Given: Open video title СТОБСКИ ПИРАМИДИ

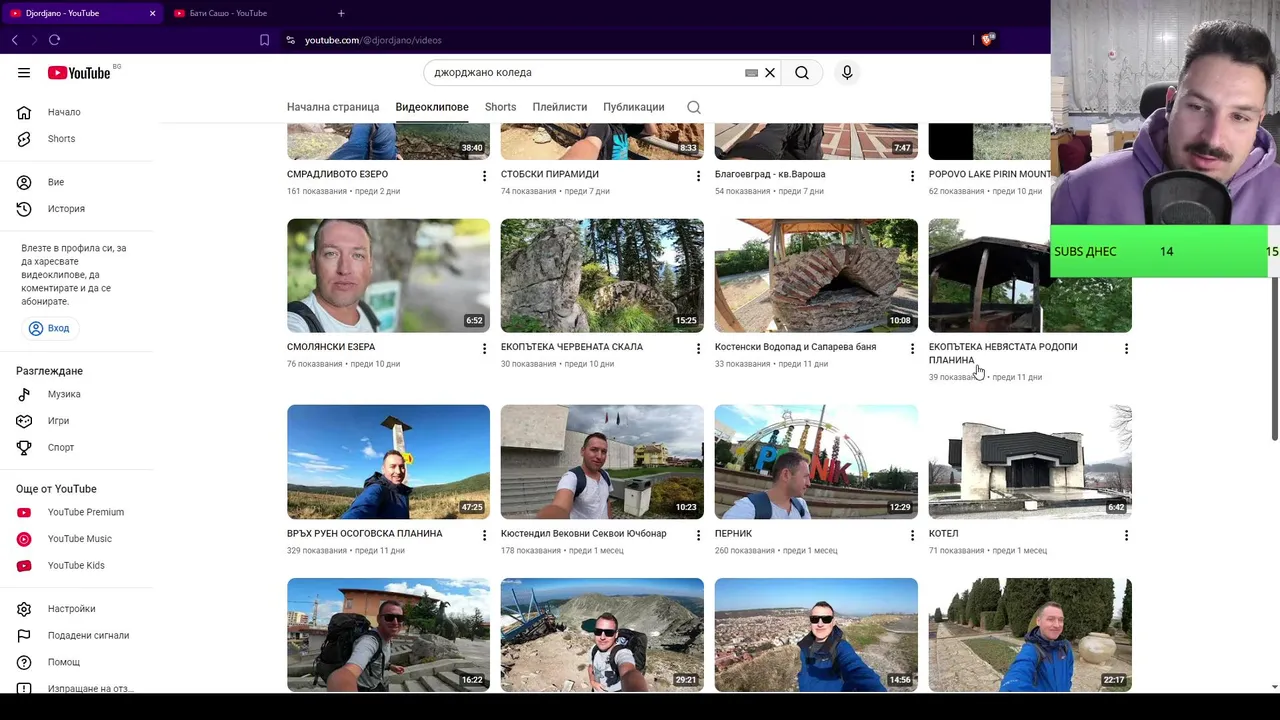Looking at the screenshot, I should [550, 174].
